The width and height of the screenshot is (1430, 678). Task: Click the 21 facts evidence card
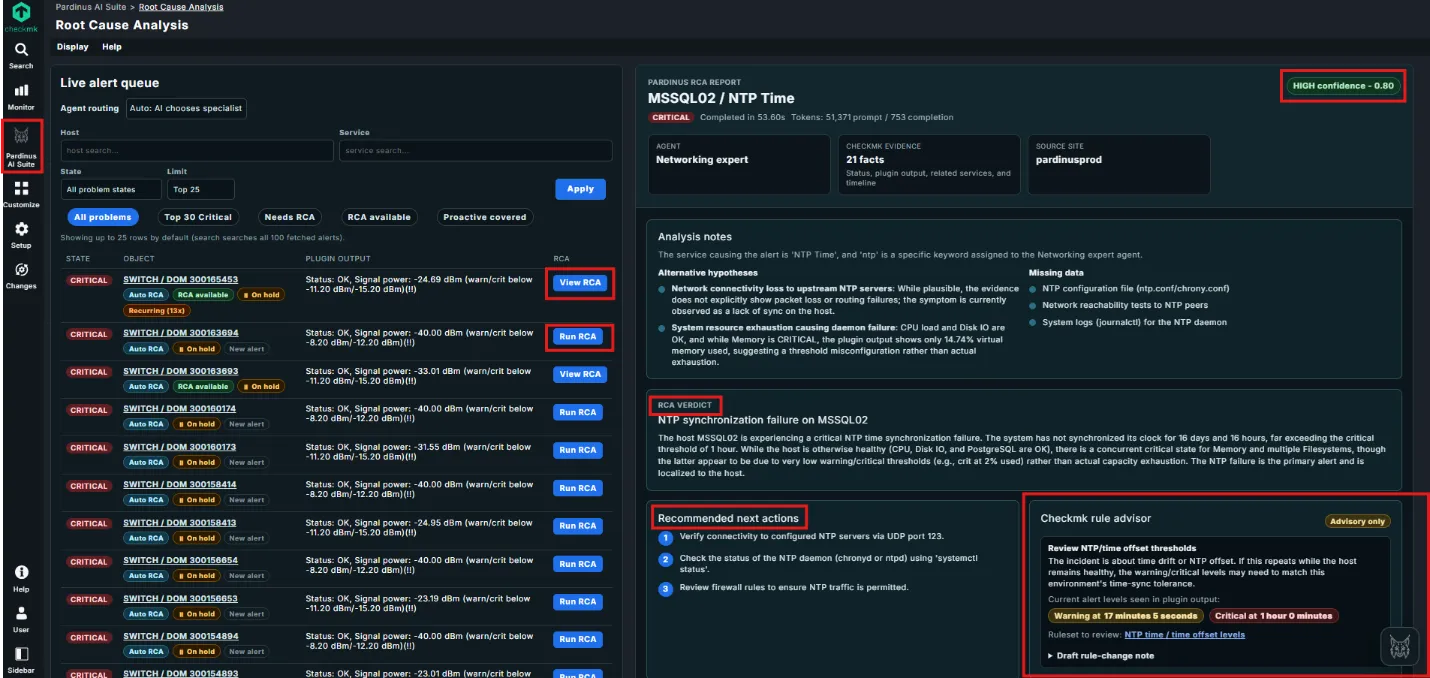[x=929, y=165]
